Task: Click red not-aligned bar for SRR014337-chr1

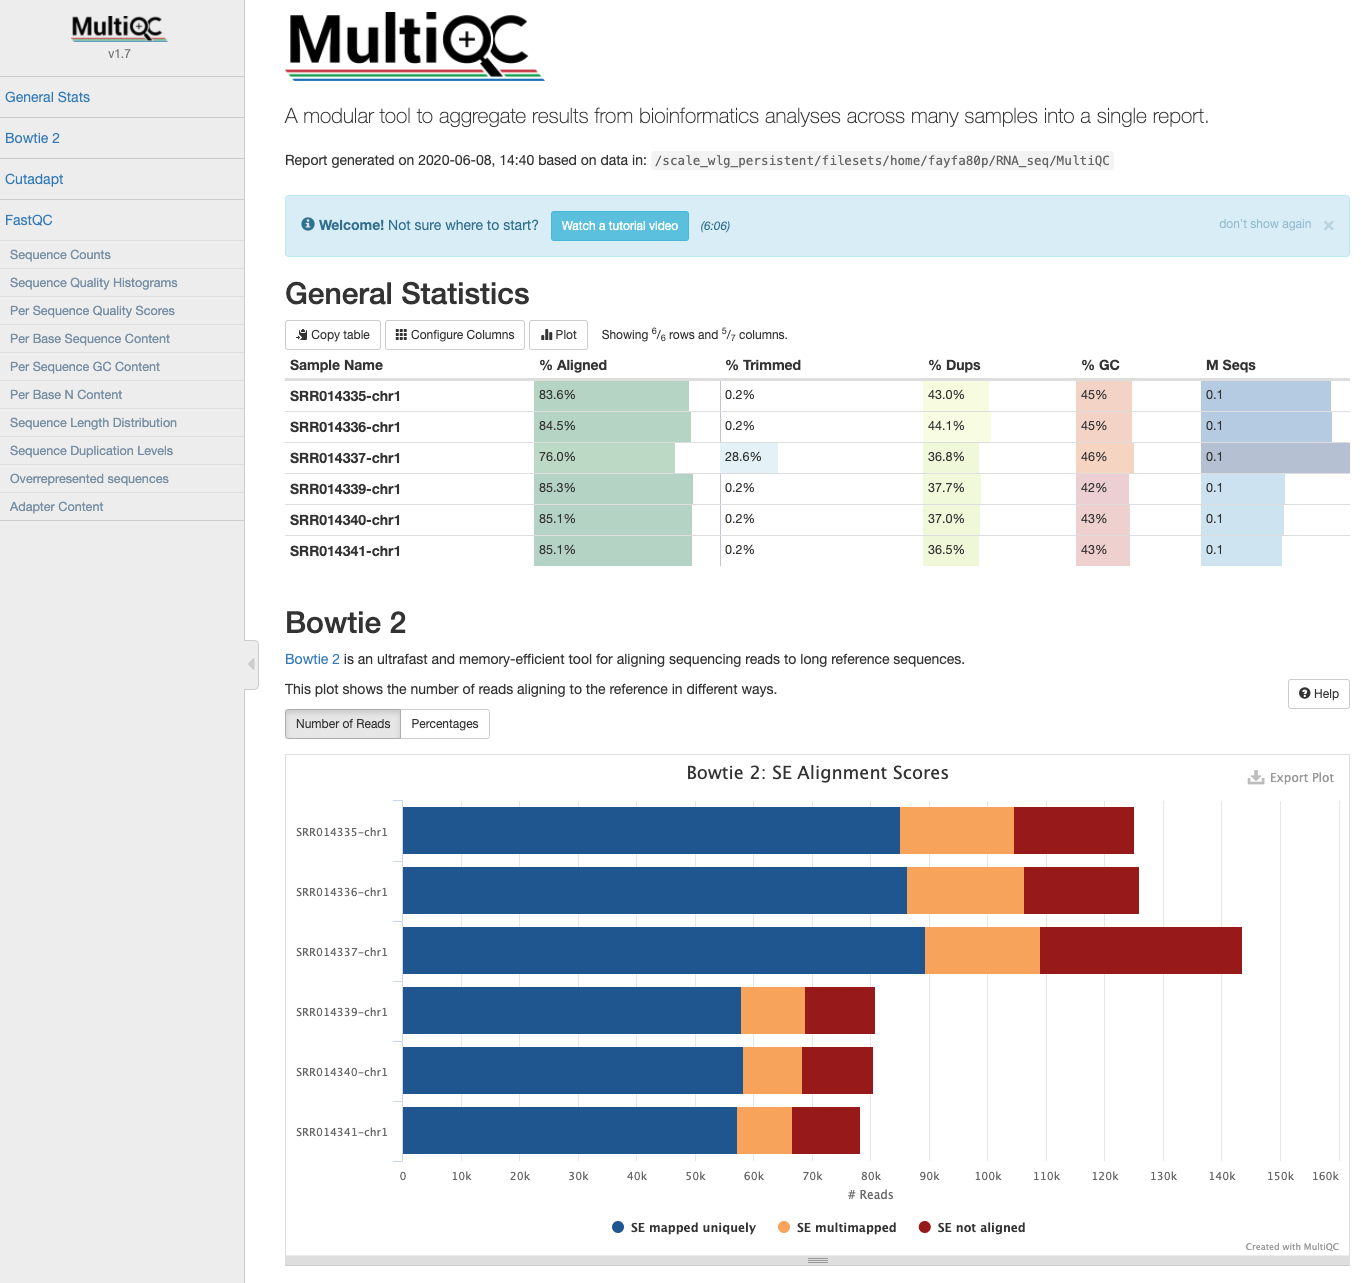Action: [1141, 951]
